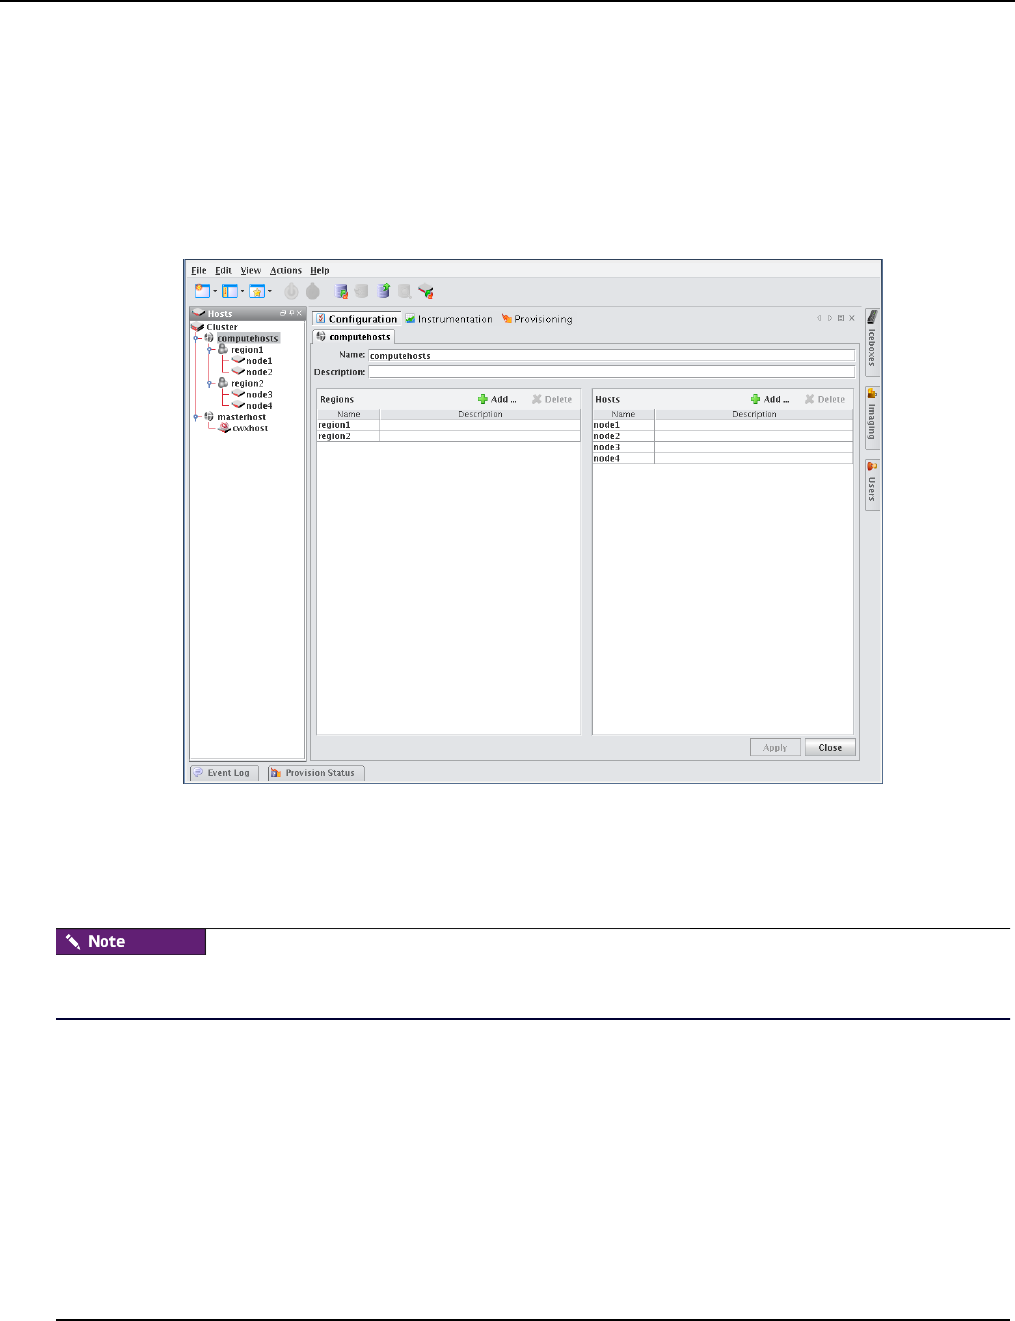1015x1321 pixels.
Task: Select node3 in the Hosts tree
Action: point(259,394)
